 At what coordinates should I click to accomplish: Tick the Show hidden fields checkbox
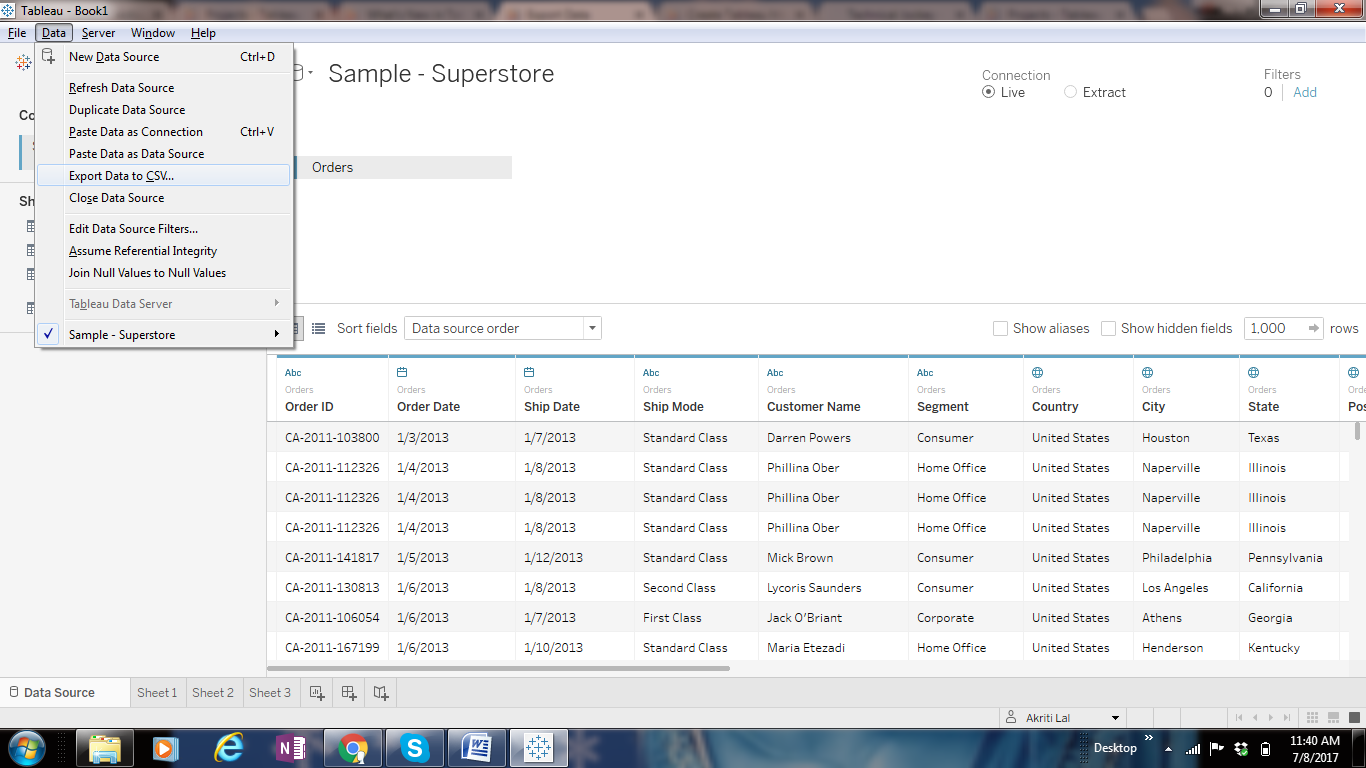click(1108, 328)
